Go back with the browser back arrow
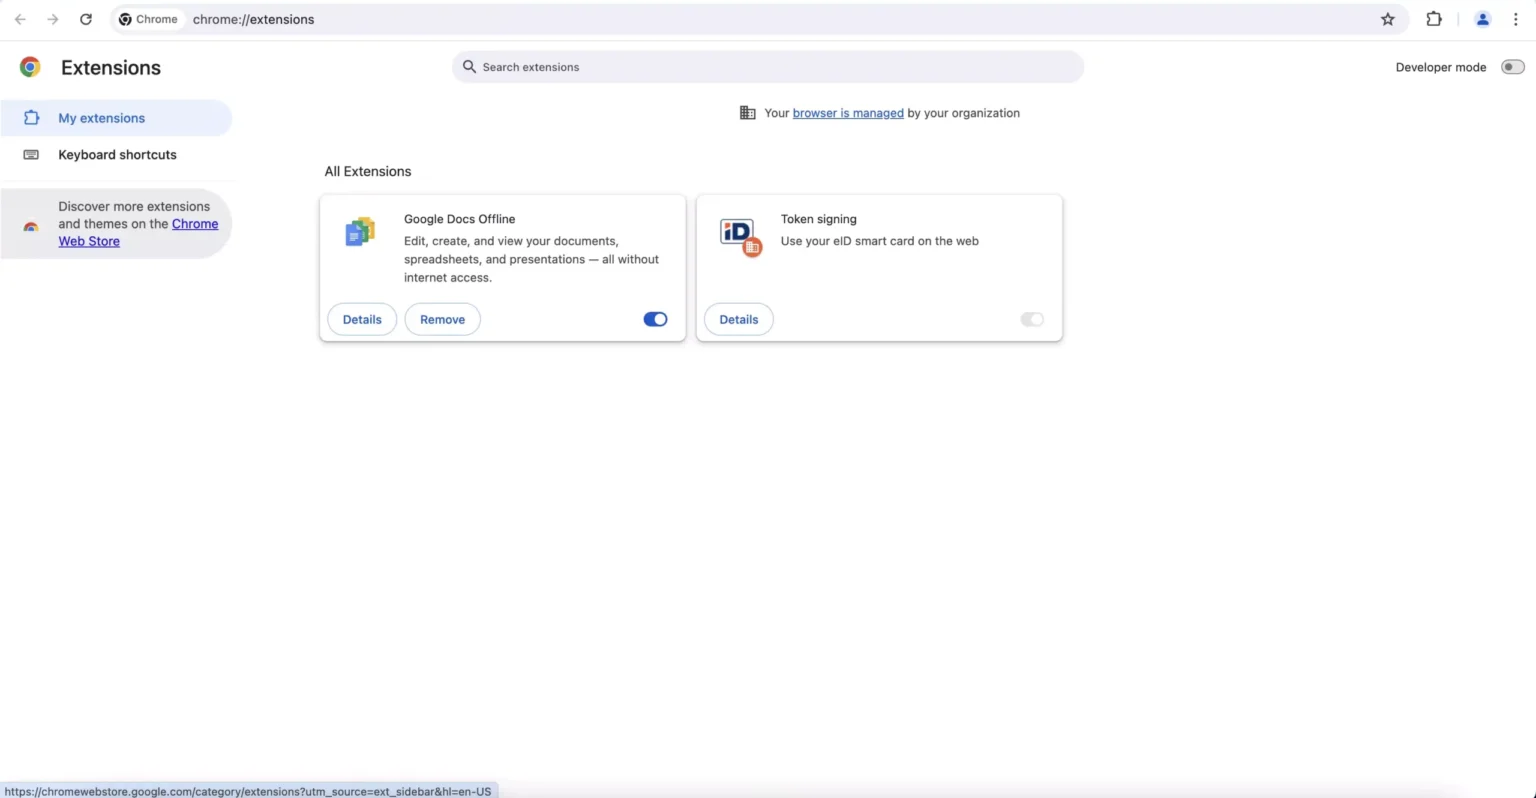 point(20,19)
